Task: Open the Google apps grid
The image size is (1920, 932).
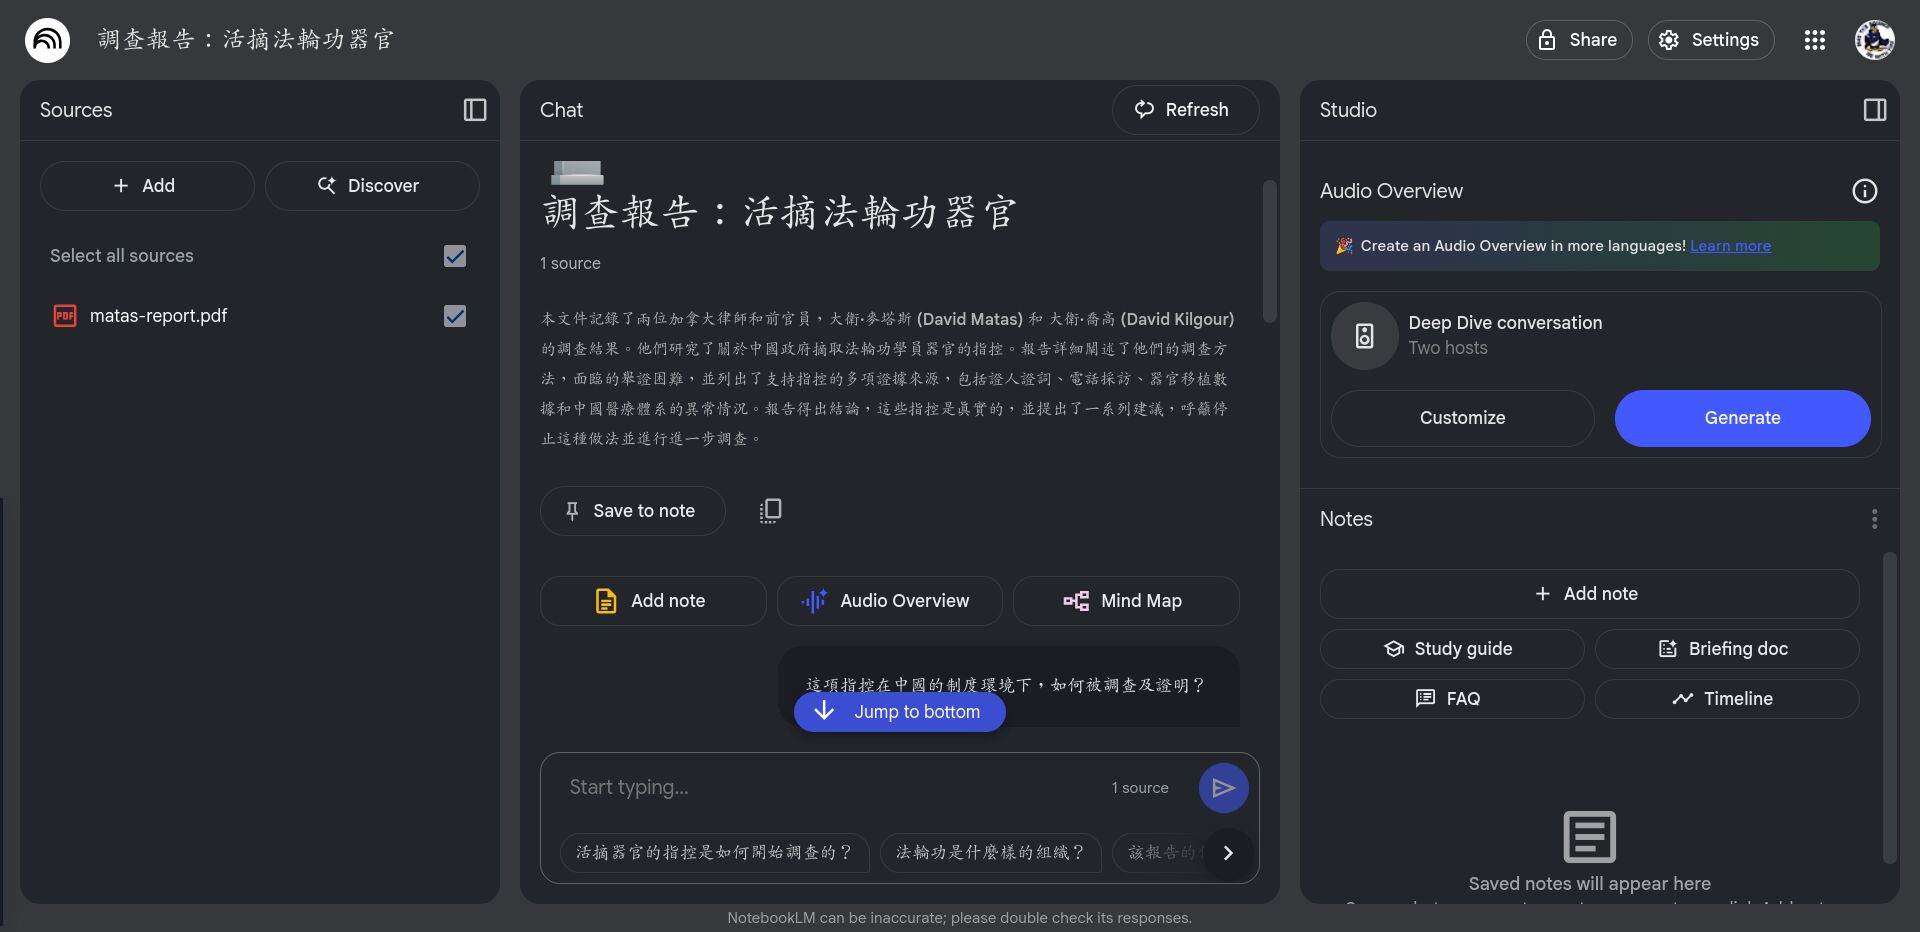Action: pos(1814,40)
